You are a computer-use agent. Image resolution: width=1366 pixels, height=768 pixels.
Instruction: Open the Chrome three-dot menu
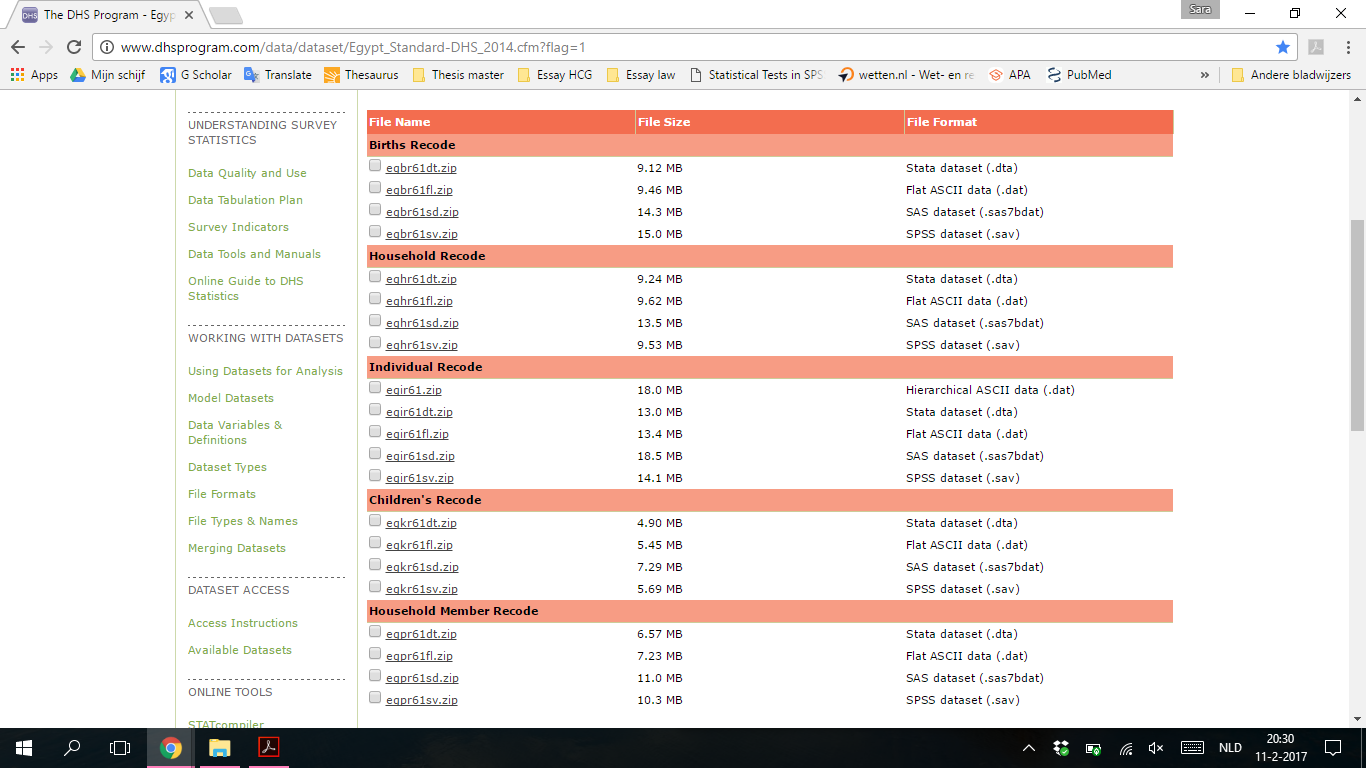click(1345, 47)
